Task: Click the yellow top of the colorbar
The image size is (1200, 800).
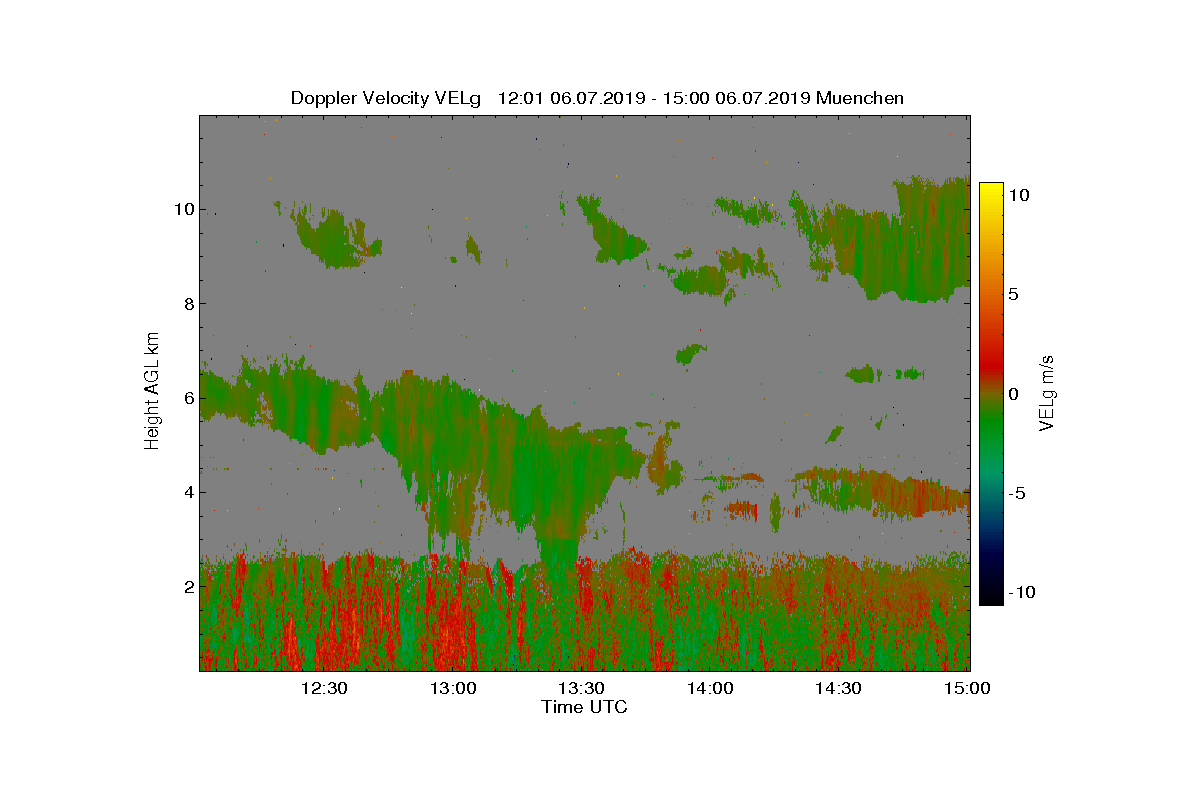Action: coord(990,192)
